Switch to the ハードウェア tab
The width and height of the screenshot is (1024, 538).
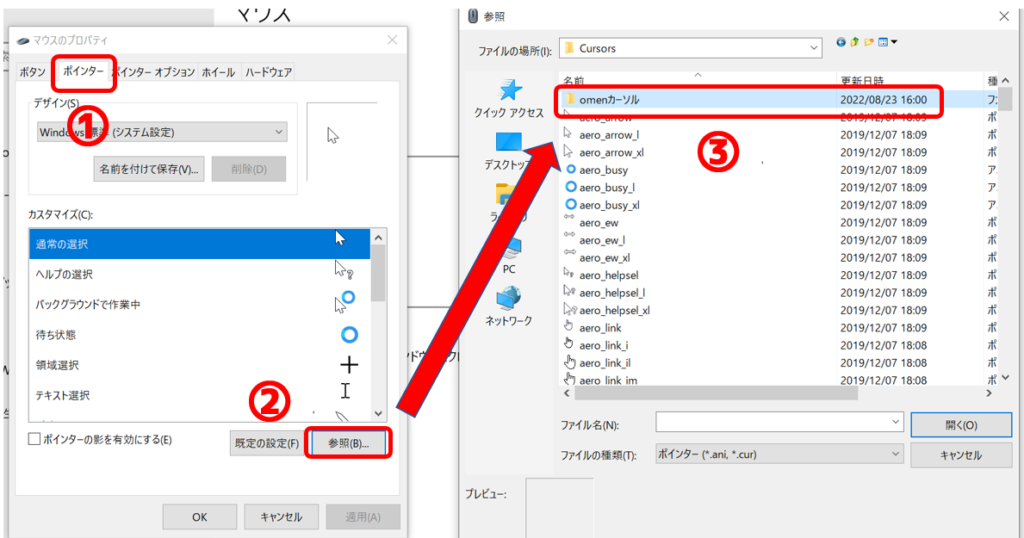pos(268,72)
